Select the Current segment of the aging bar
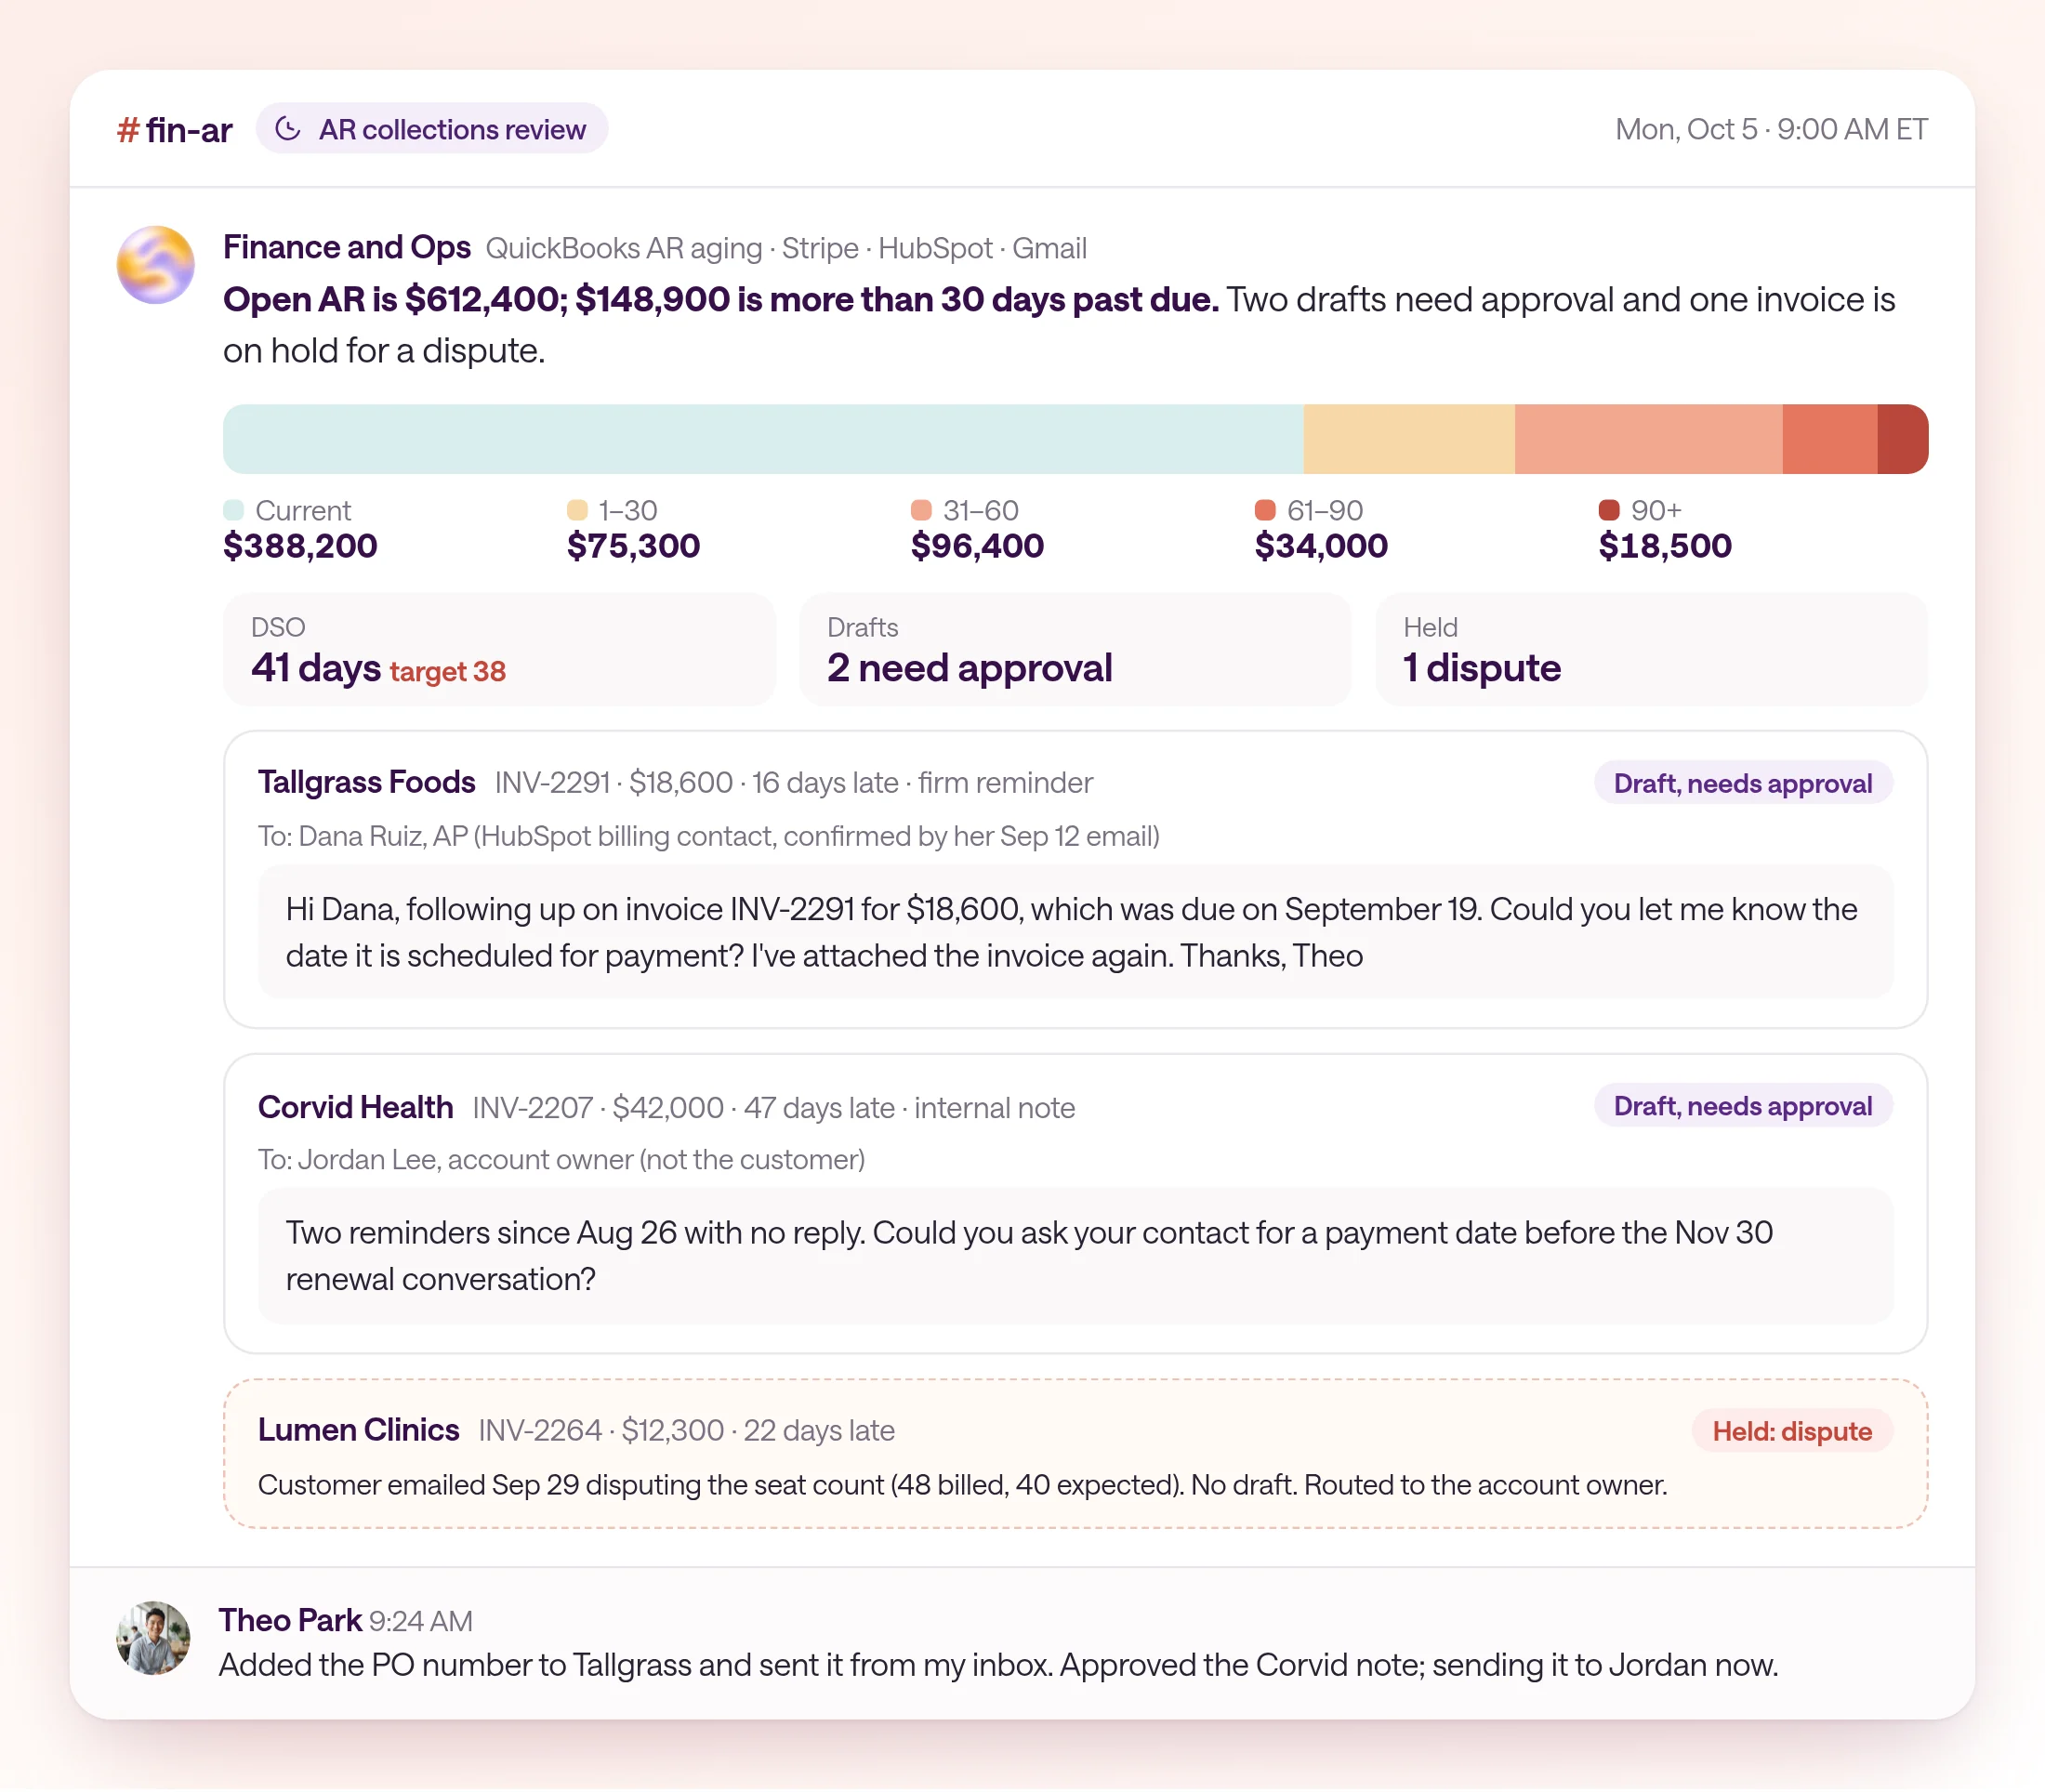This screenshot has width=2045, height=1792. pyautogui.click(x=763, y=439)
